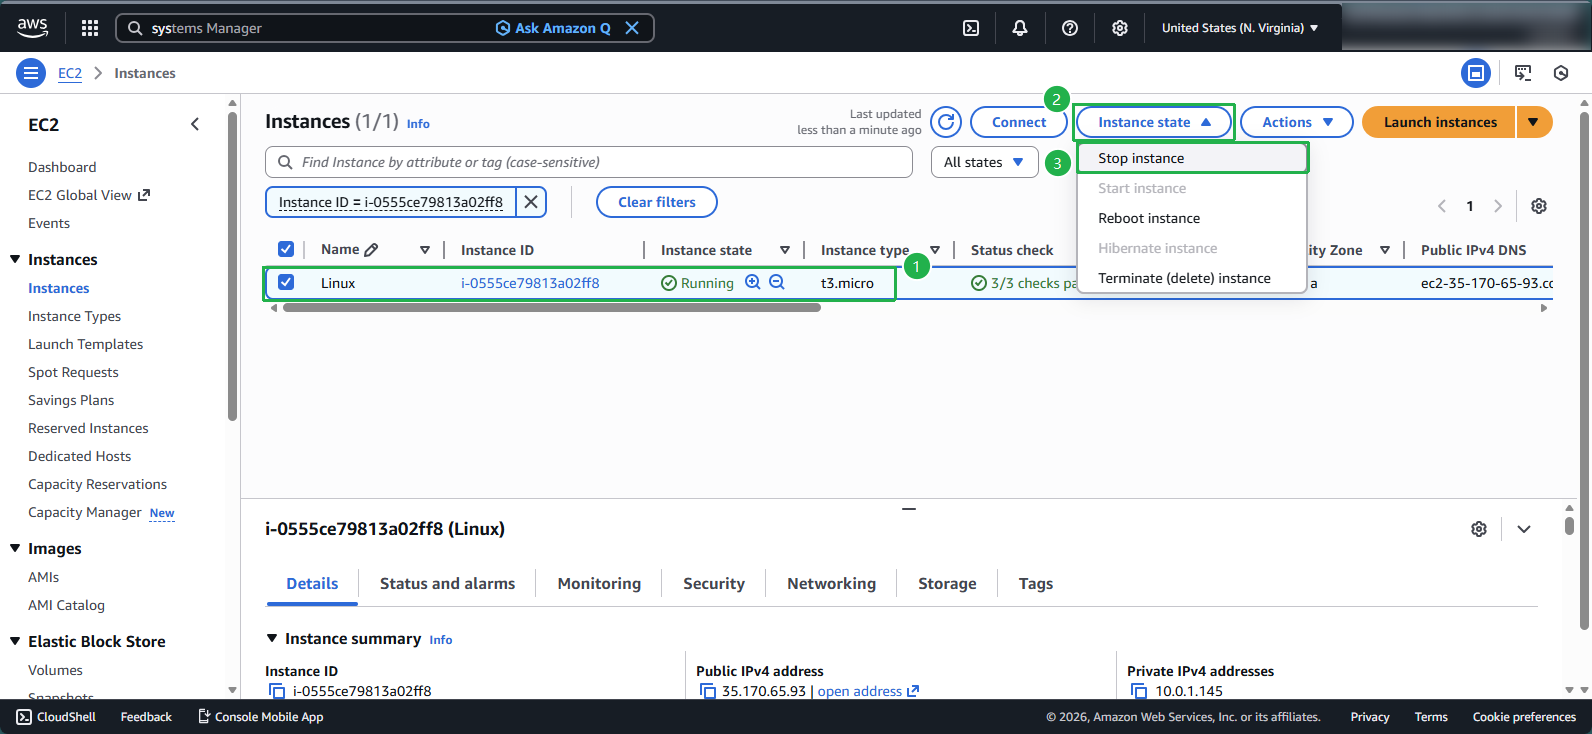Collapse the Images sidebar section
This screenshot has height=734, width=1592.
(x=15, y=548)
